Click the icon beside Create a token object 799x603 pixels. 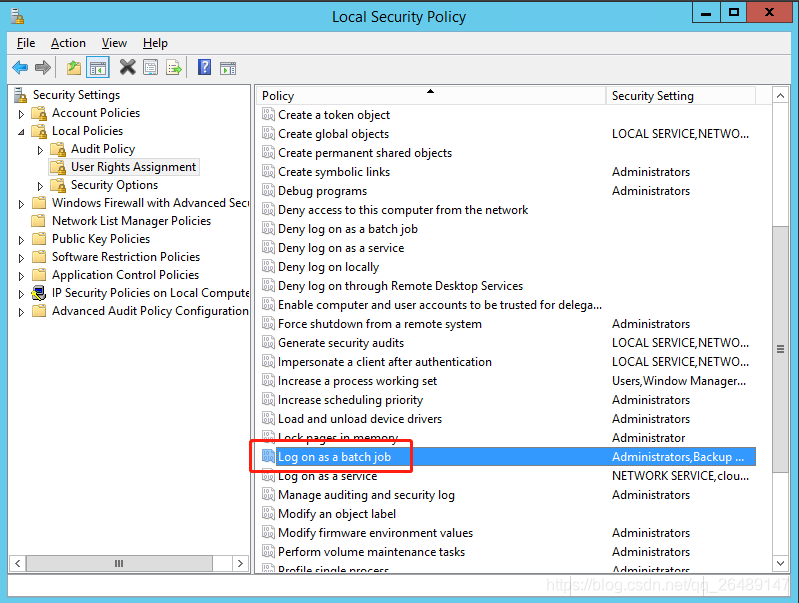click(268, 114)
